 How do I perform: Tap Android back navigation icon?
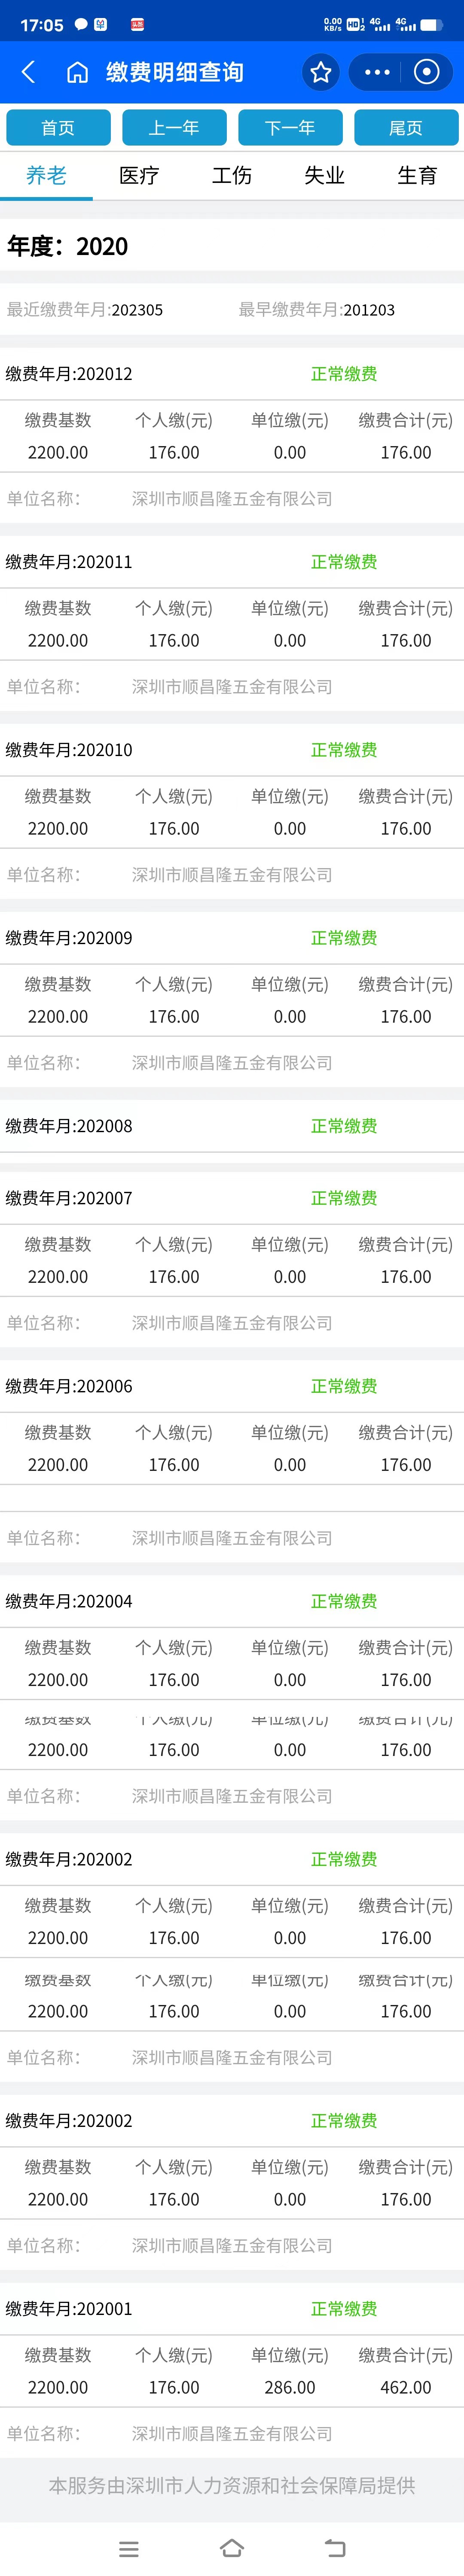(335, 2548)
